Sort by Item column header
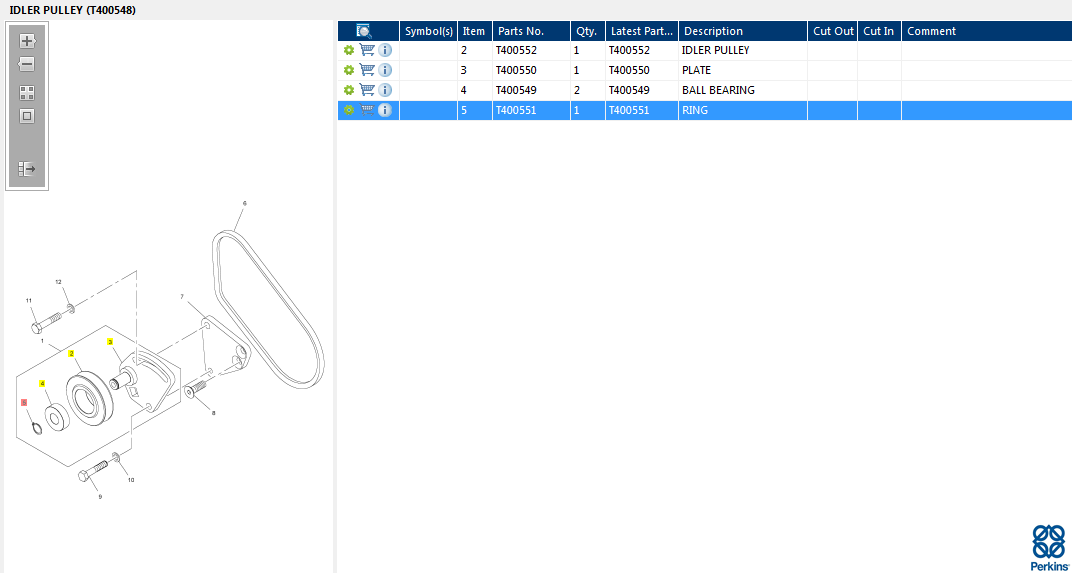Viewport: 1072px width, 573px height. click(474, 31)
